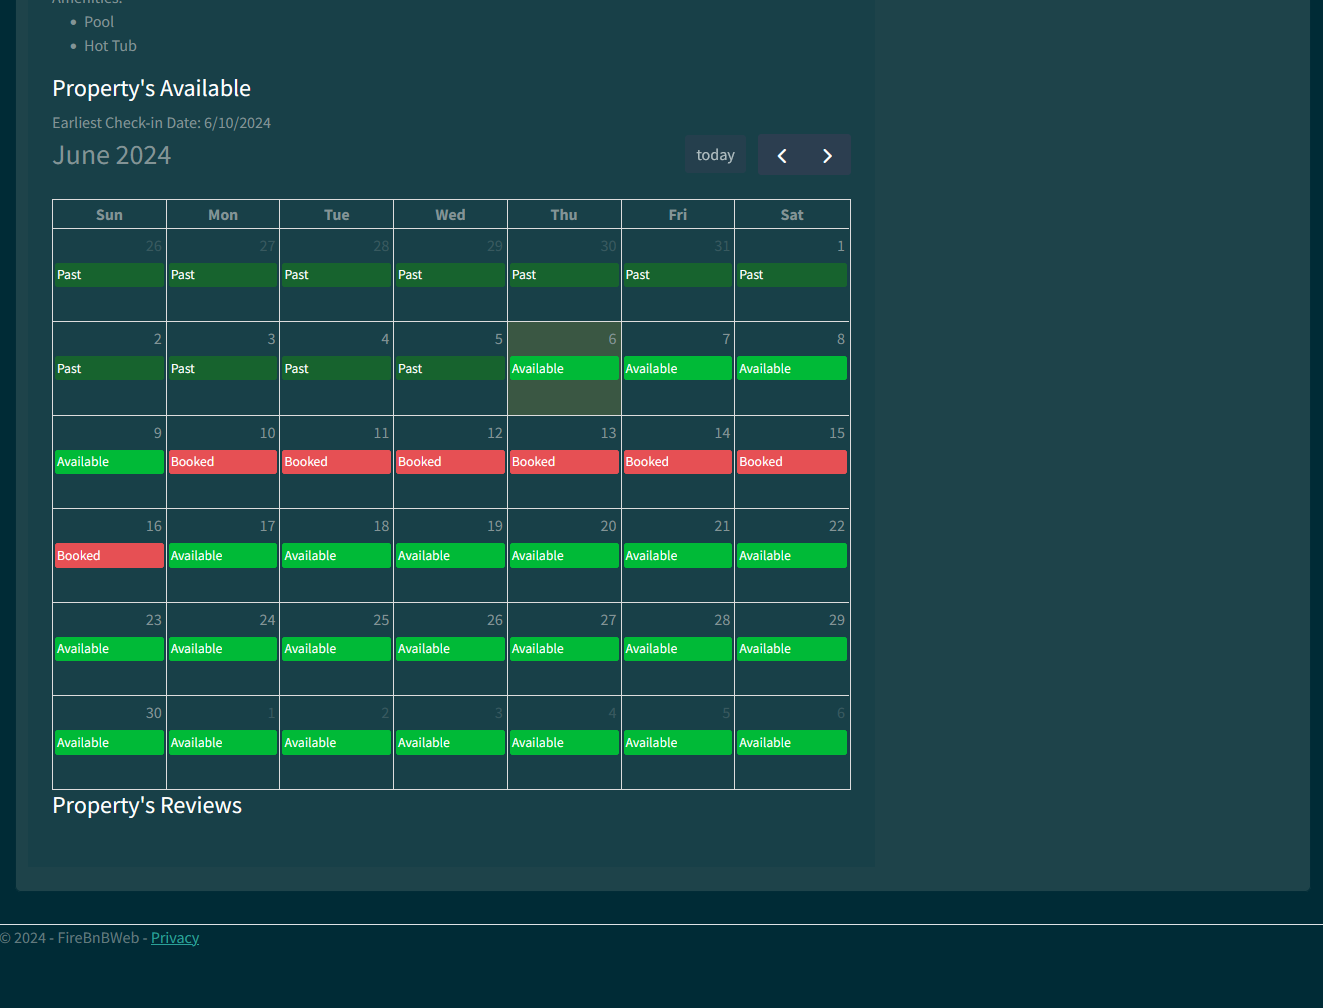1323x1008 pixels.
Task: Open the Privacy link in footer
Action: click(x=175, y=938)
